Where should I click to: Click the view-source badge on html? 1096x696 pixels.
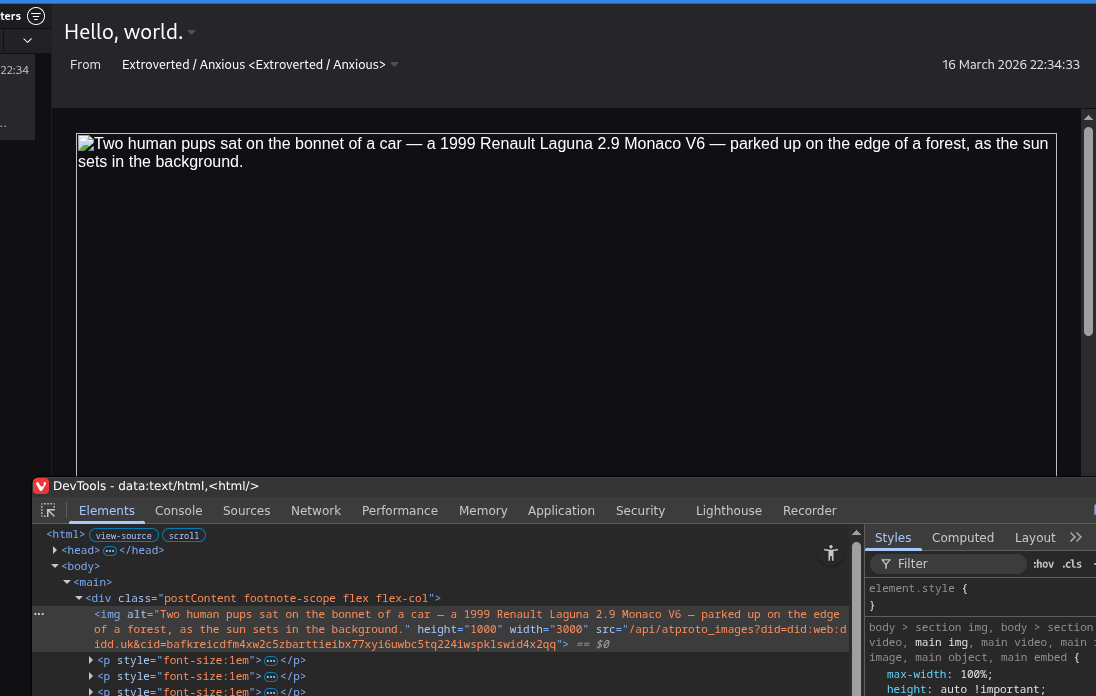pos(123,535)
